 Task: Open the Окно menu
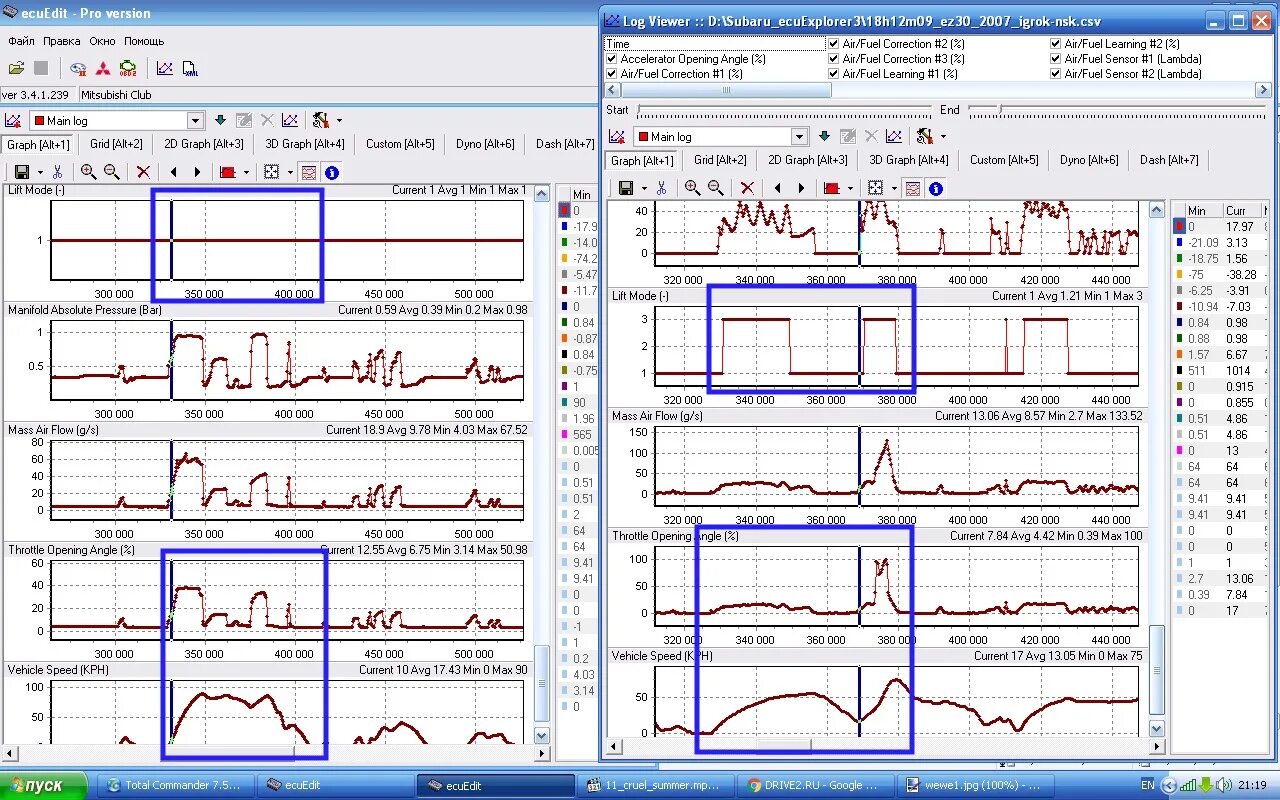pos(102,41)
